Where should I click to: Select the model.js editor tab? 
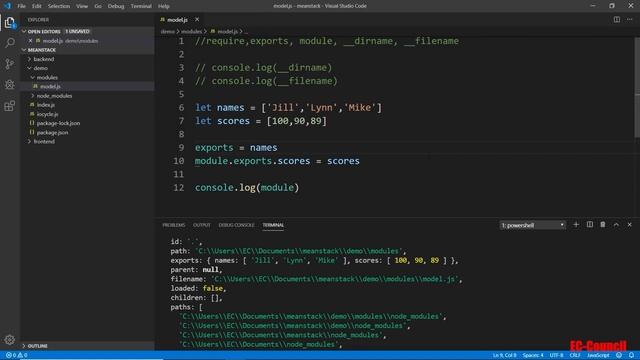177,20
